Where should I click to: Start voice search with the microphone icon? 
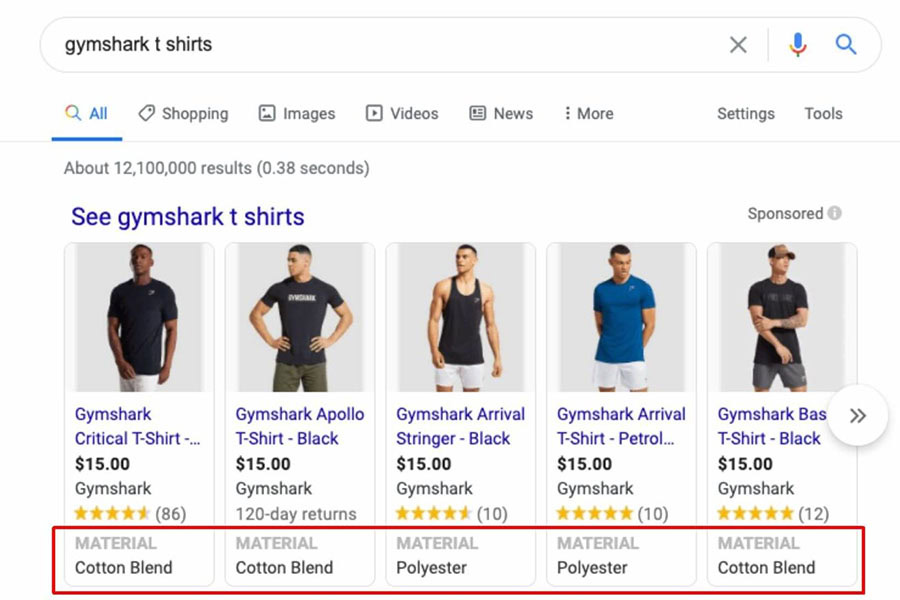pos(797,44)
